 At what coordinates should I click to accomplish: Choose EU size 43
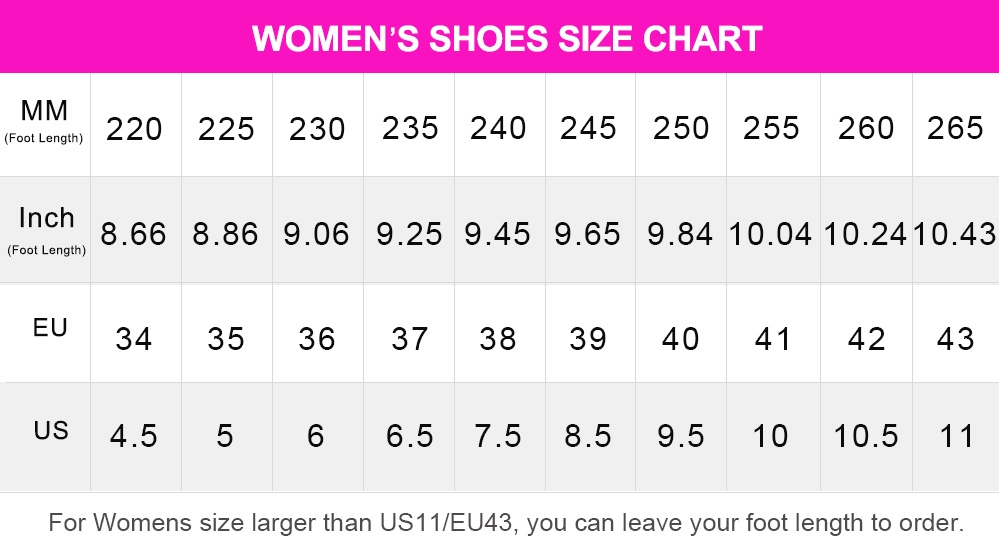[955, 339]
